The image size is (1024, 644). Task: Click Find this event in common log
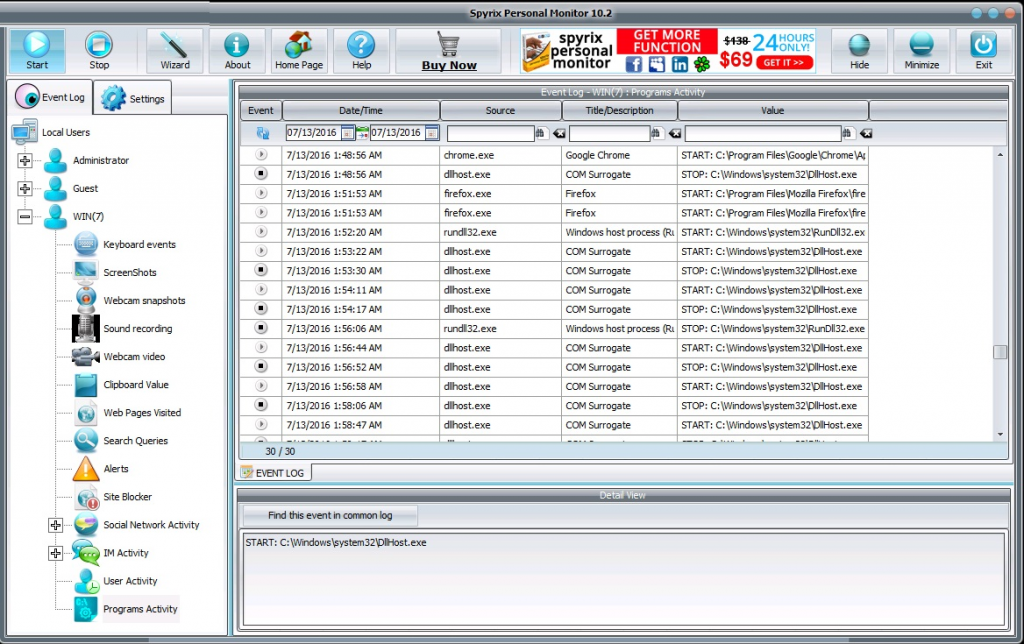coord(330,516)
